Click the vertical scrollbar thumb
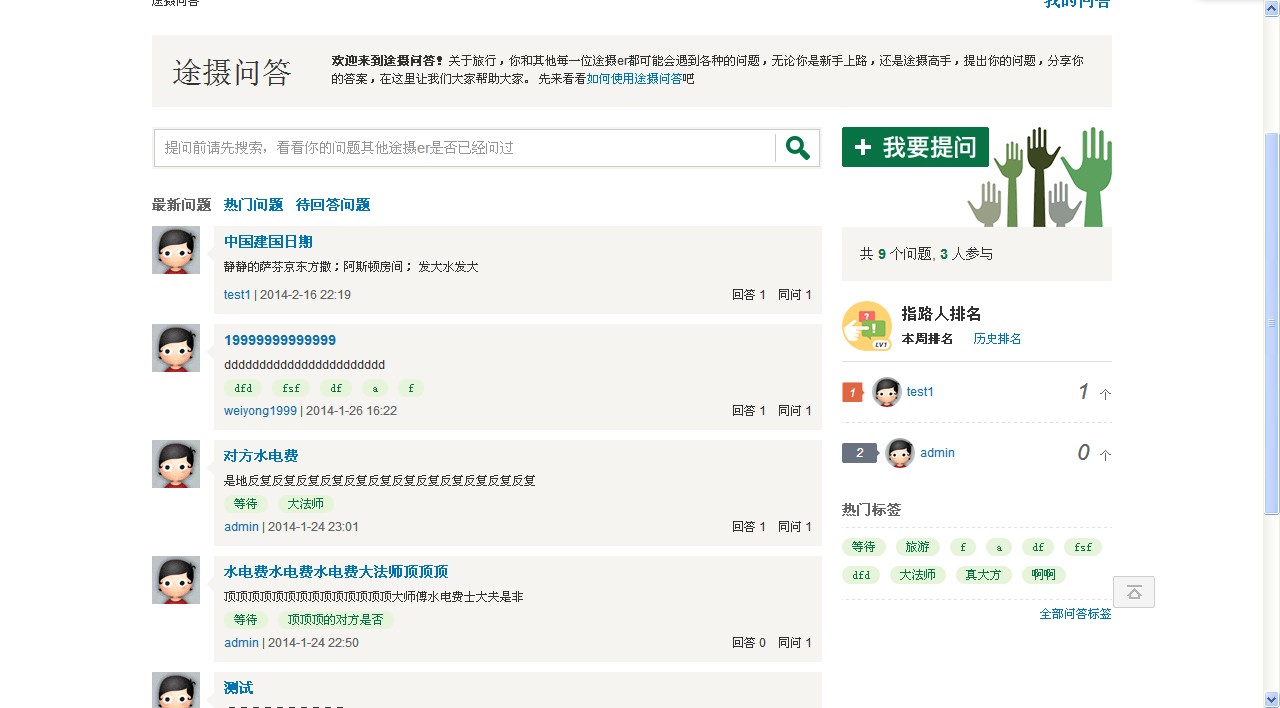Image resolution: width=1280 pixels, height=708 pixels. pyautogui.click(x=1272, y=324)
